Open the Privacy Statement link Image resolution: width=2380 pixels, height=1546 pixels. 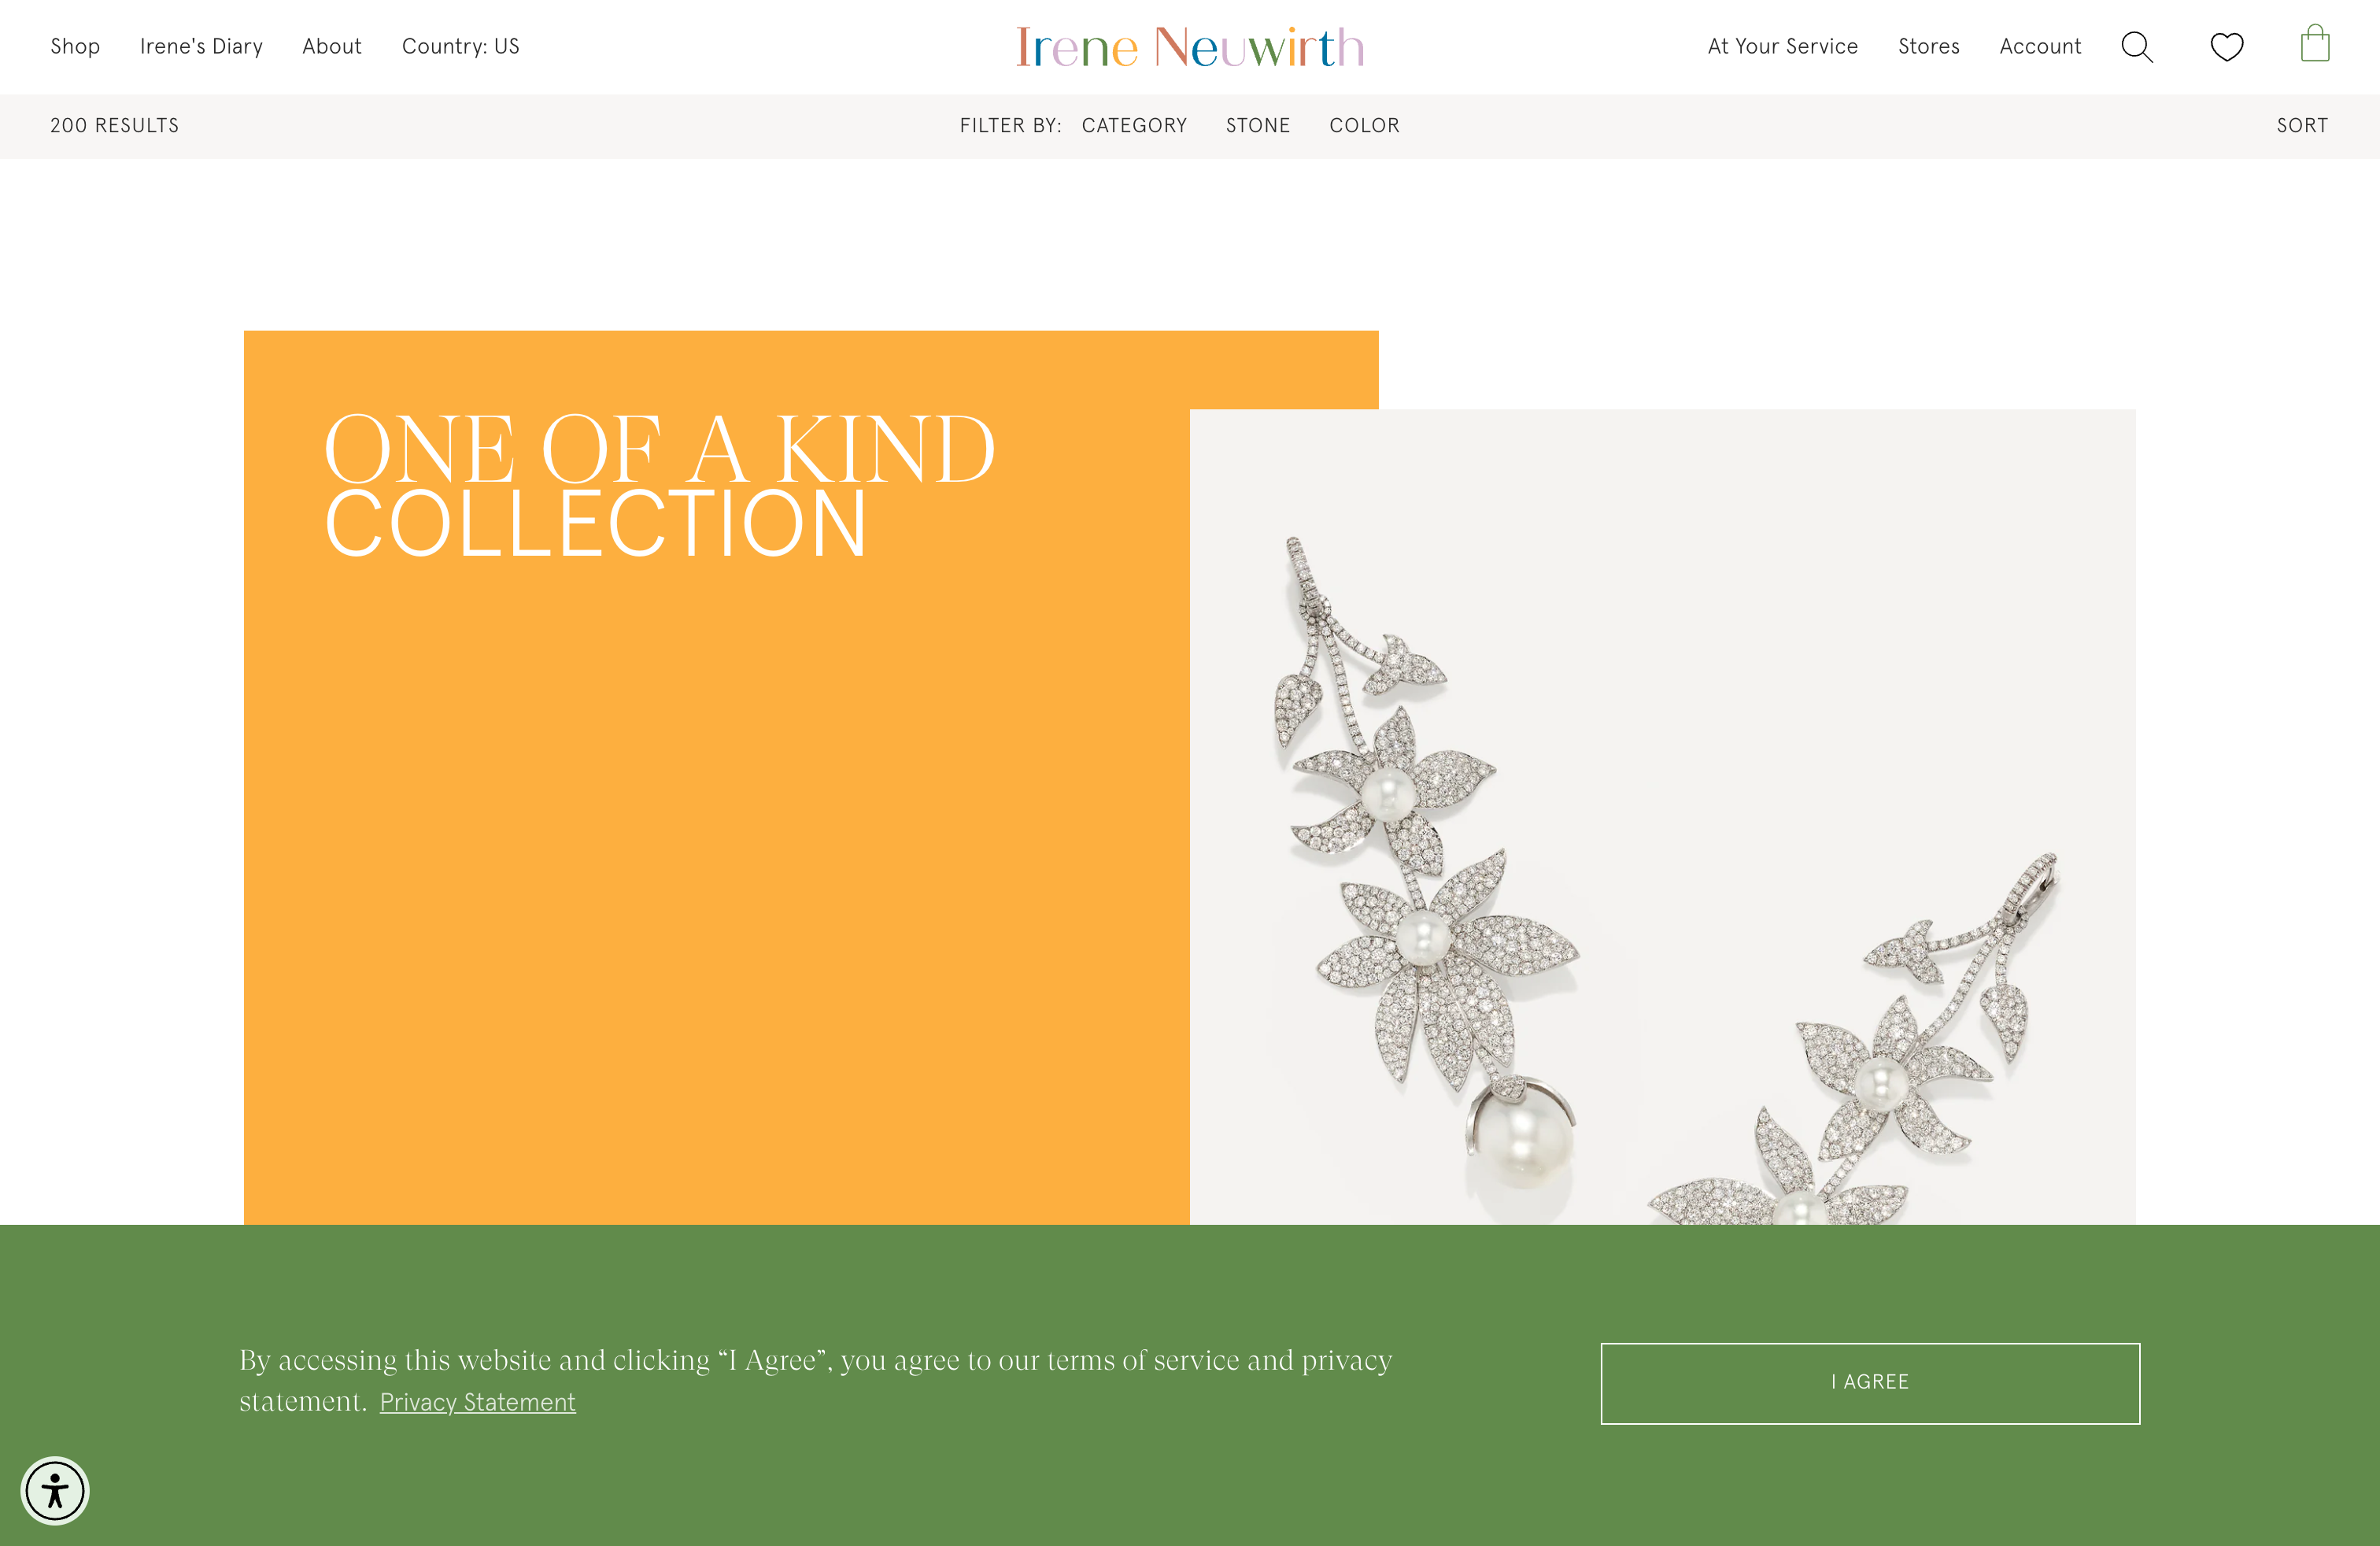click(x=477, y=1402)
